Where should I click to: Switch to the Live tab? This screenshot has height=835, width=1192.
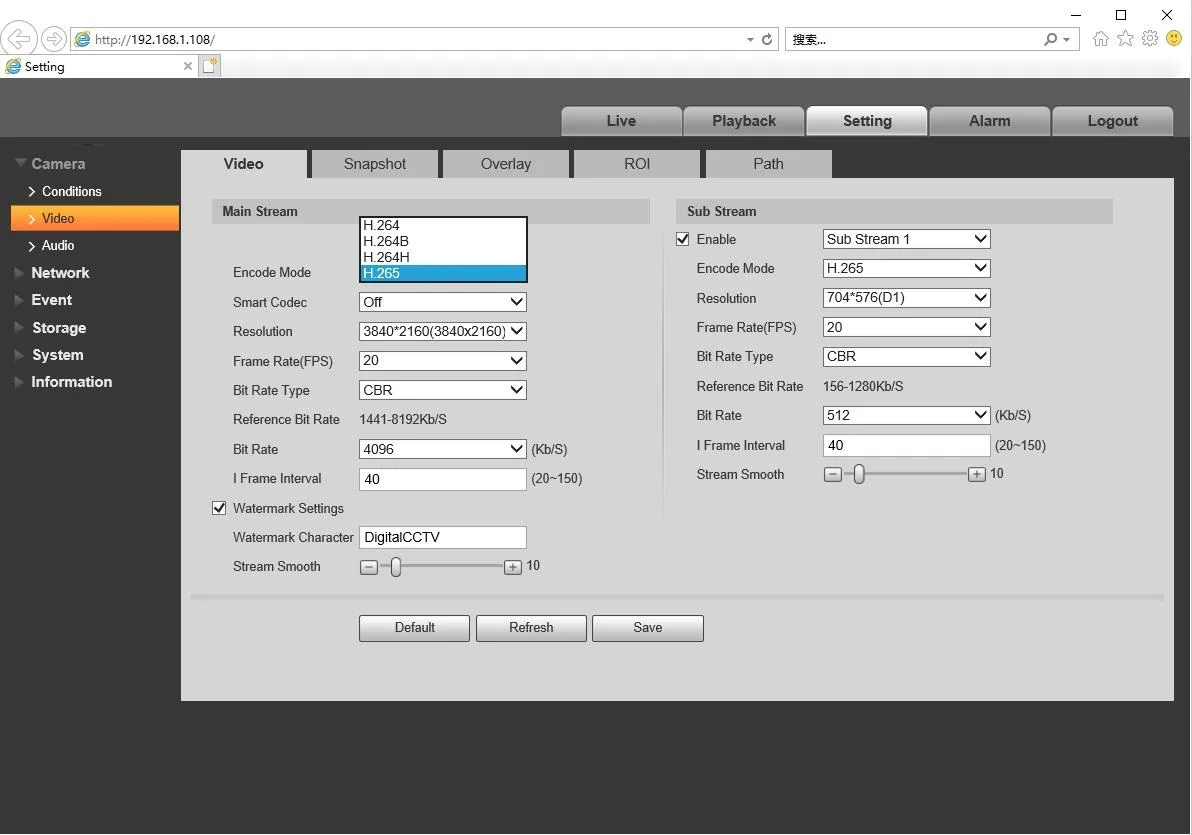621,121
